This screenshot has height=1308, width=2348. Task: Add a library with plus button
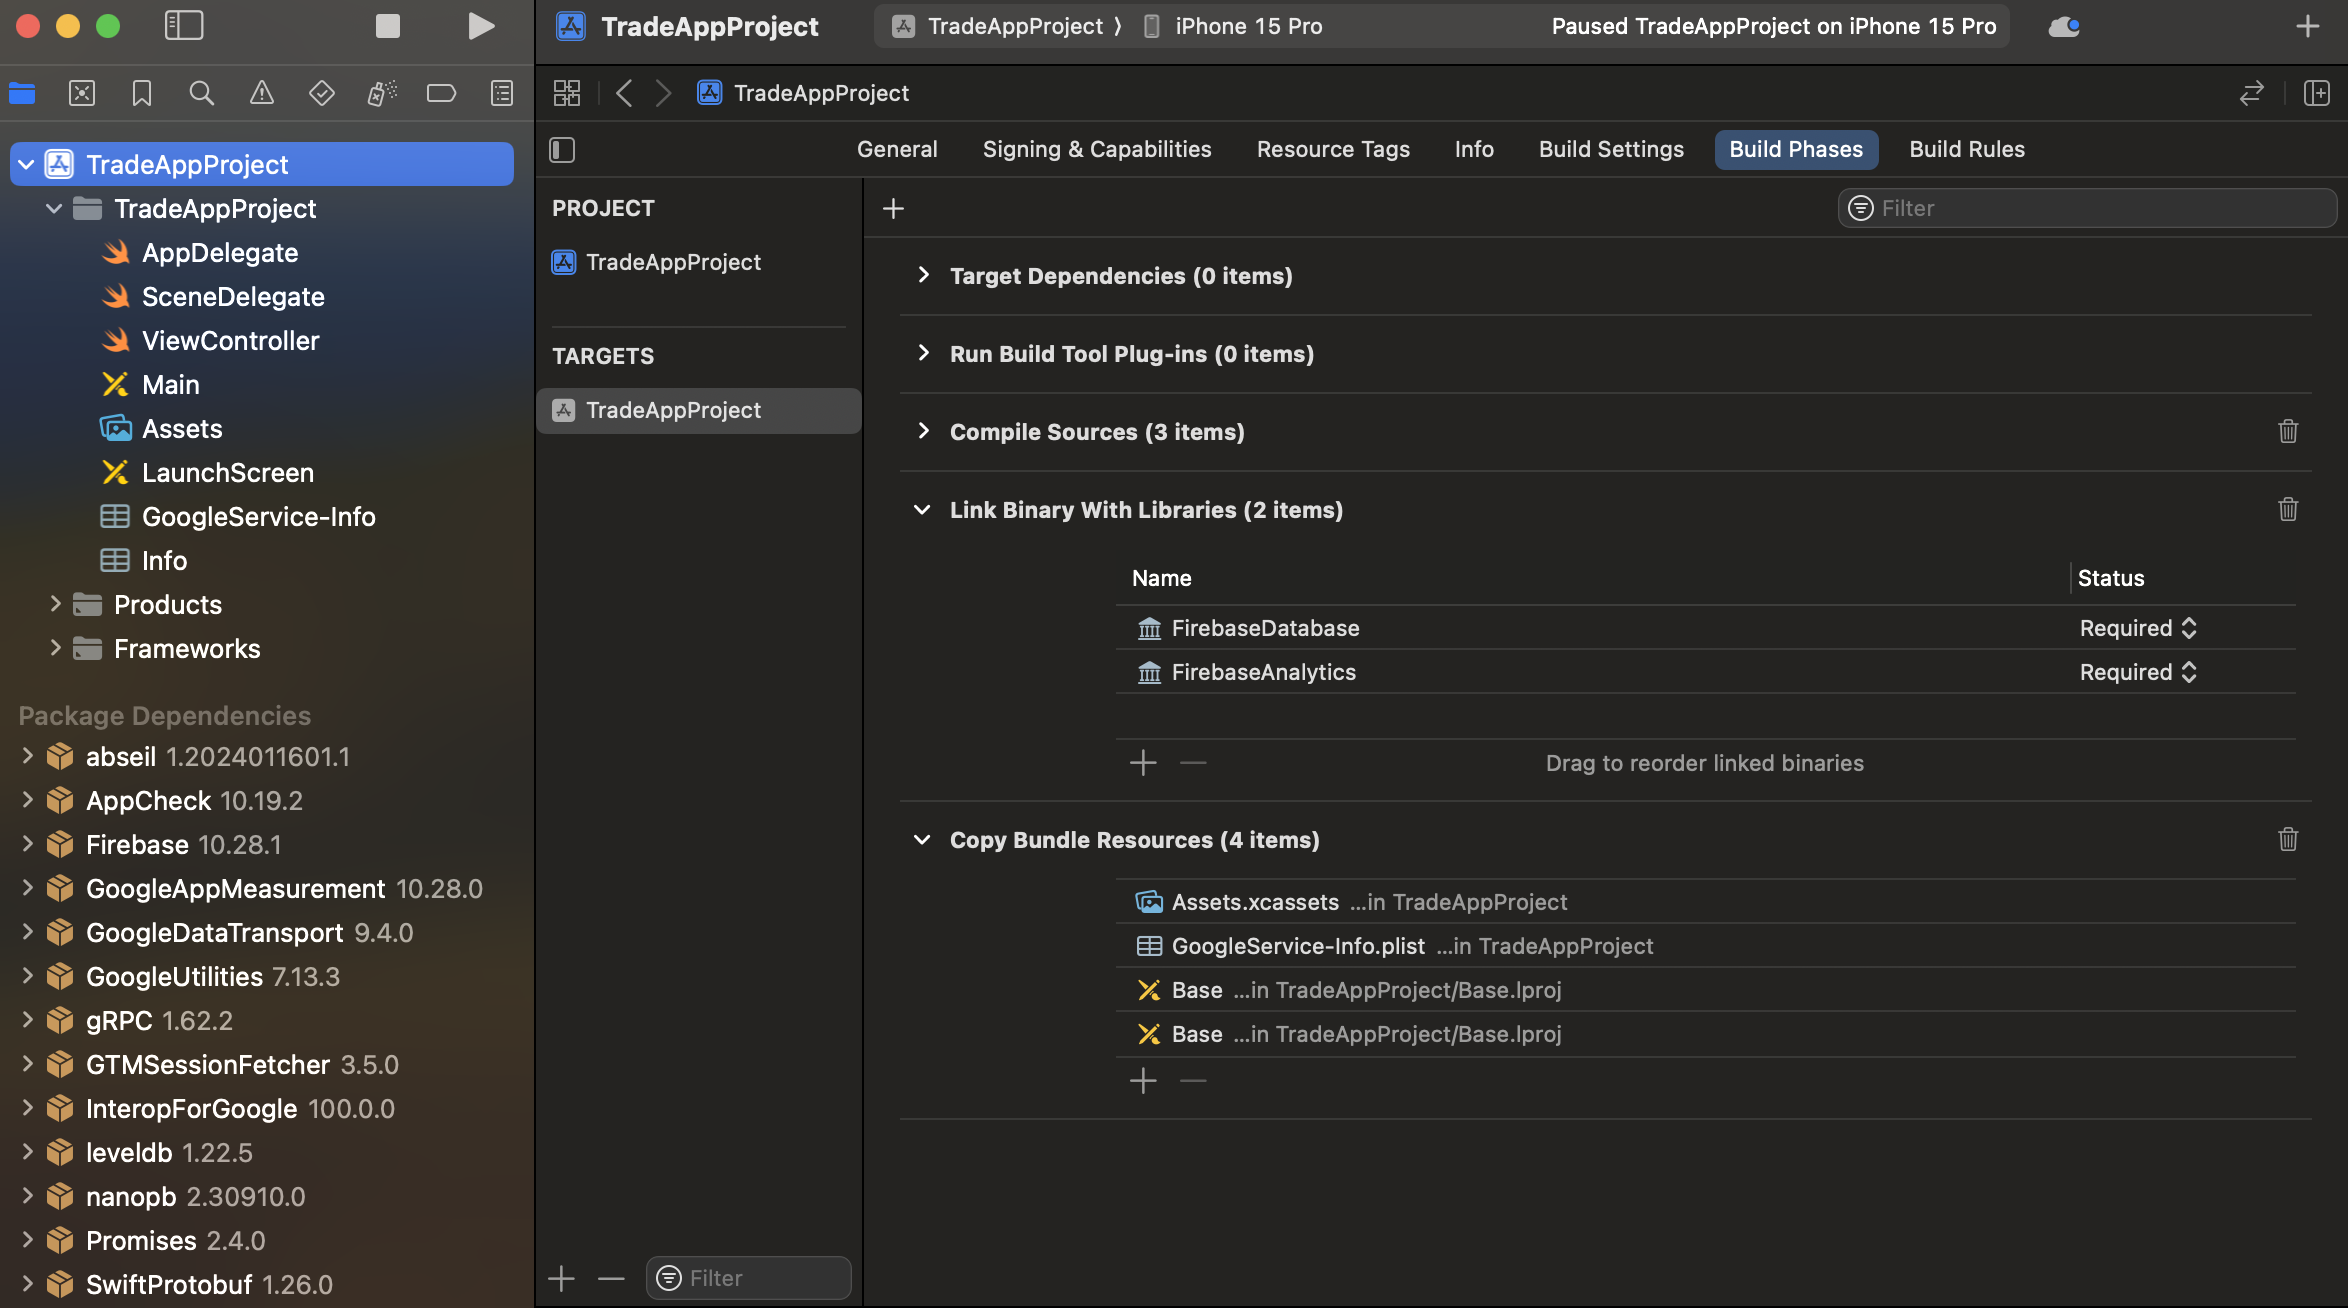click(1143, 763)
